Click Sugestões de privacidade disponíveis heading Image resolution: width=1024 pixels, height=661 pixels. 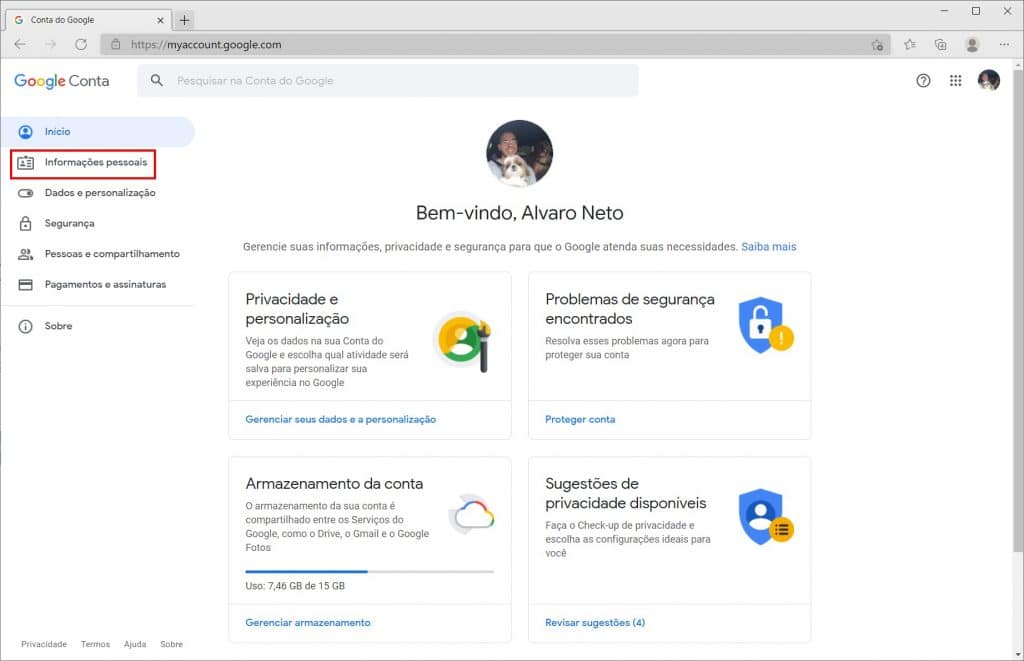click(626, 494)
